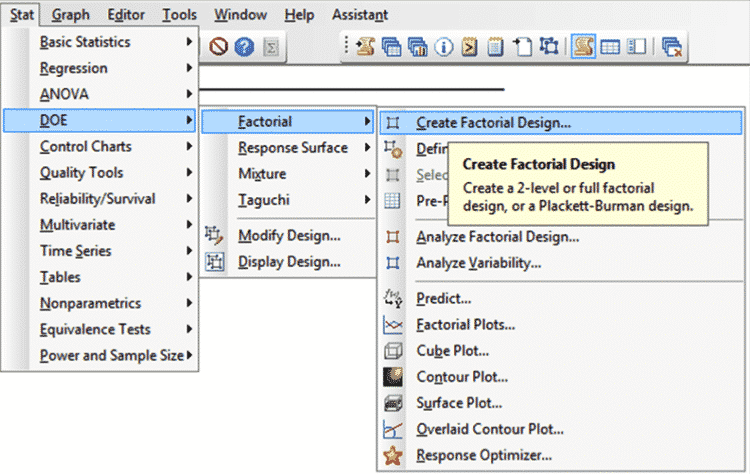This screenshot has height=475, width=750.
Task: Click the worksheet grid toolbar icon
Action: 610,47
